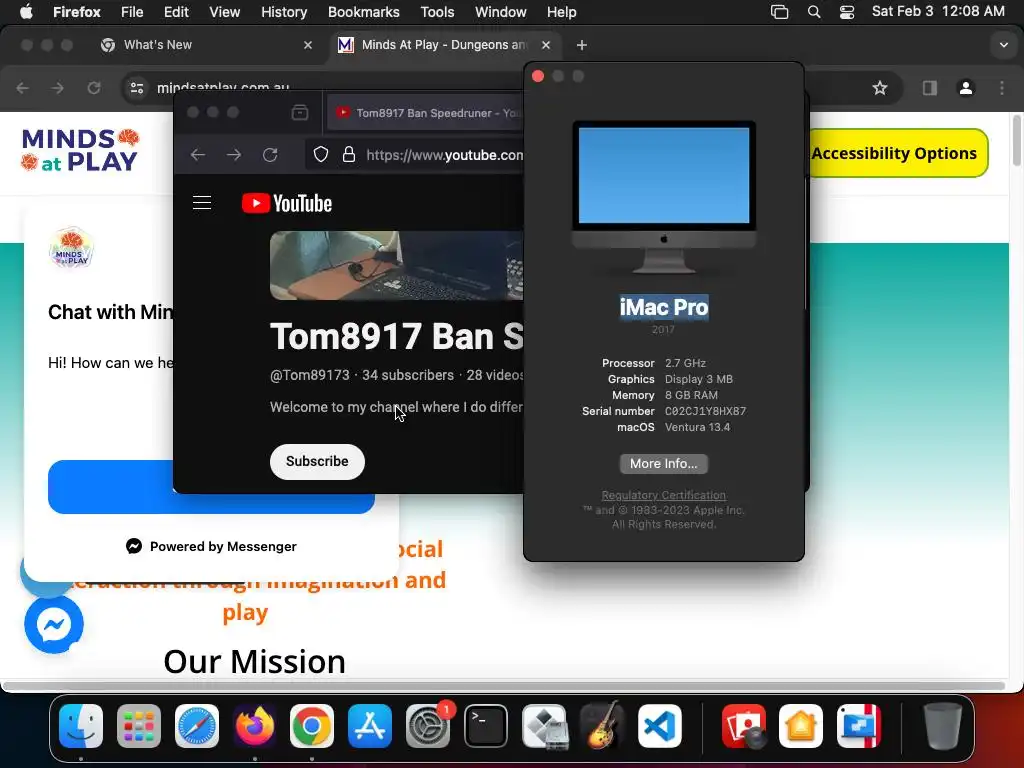This screenshot has height=768, width=1024.
Task: Click the YouTube logo
Action: [x=287, y=203]
